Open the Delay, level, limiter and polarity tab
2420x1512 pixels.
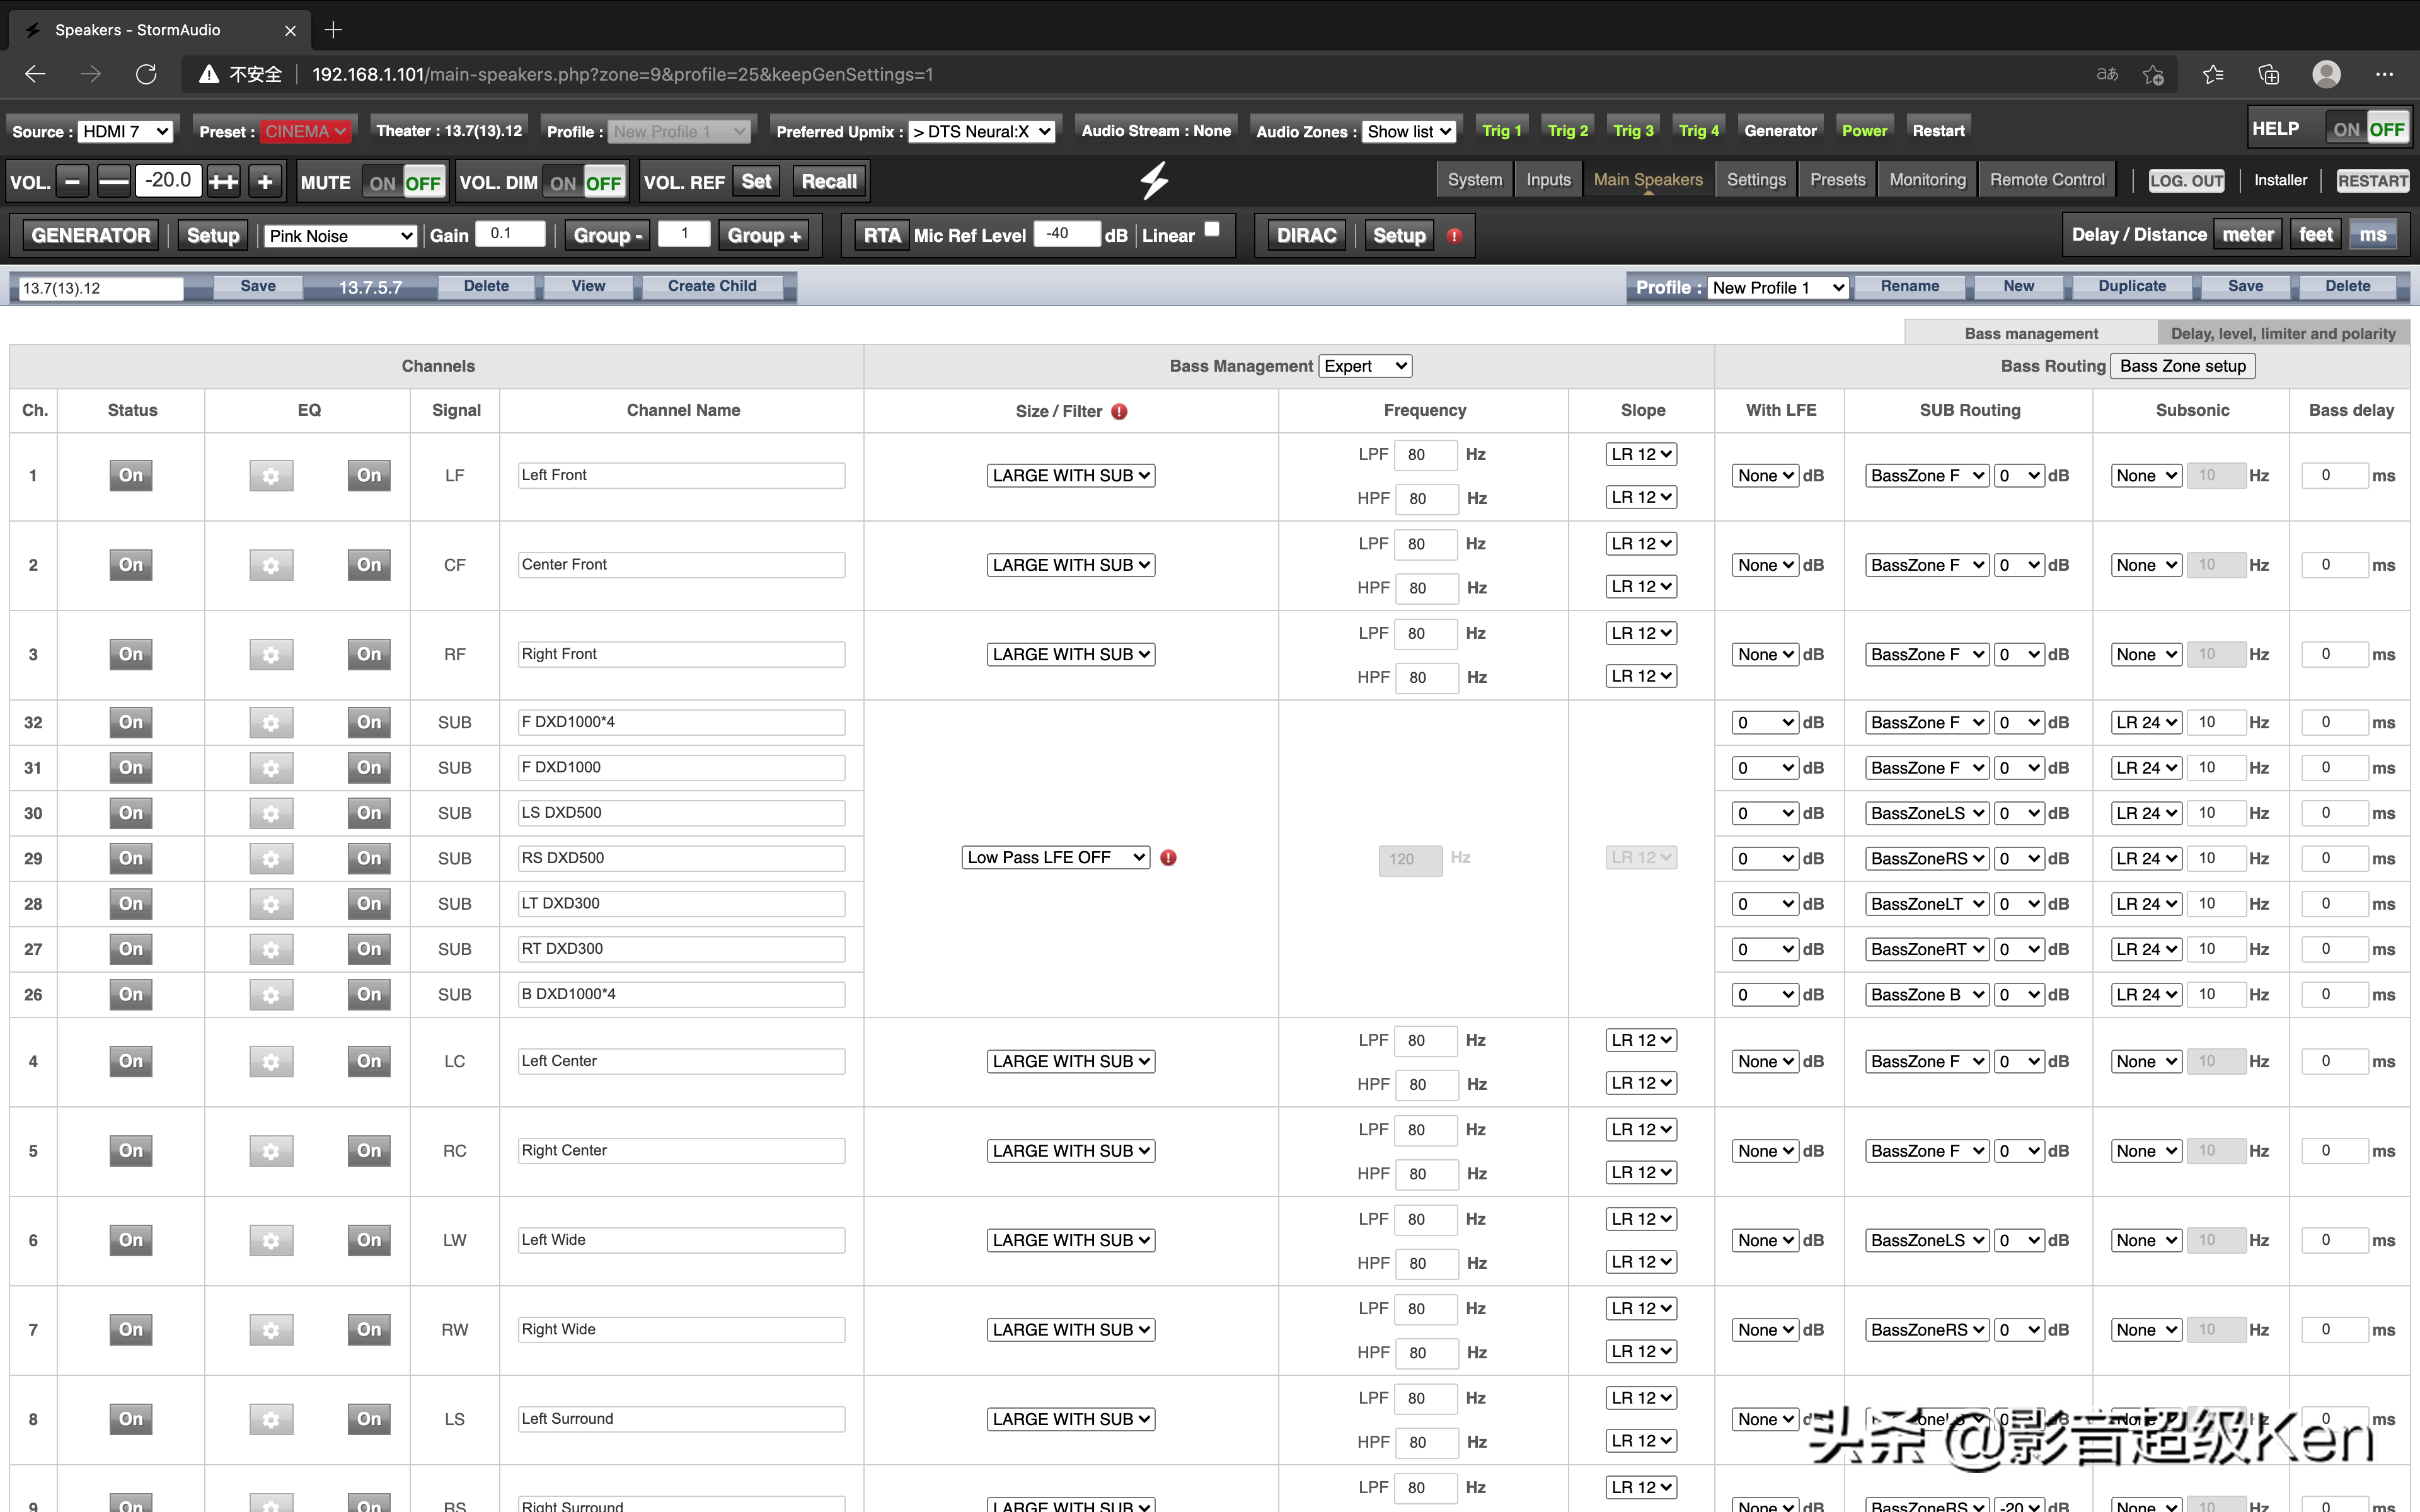pos(2283,333)
